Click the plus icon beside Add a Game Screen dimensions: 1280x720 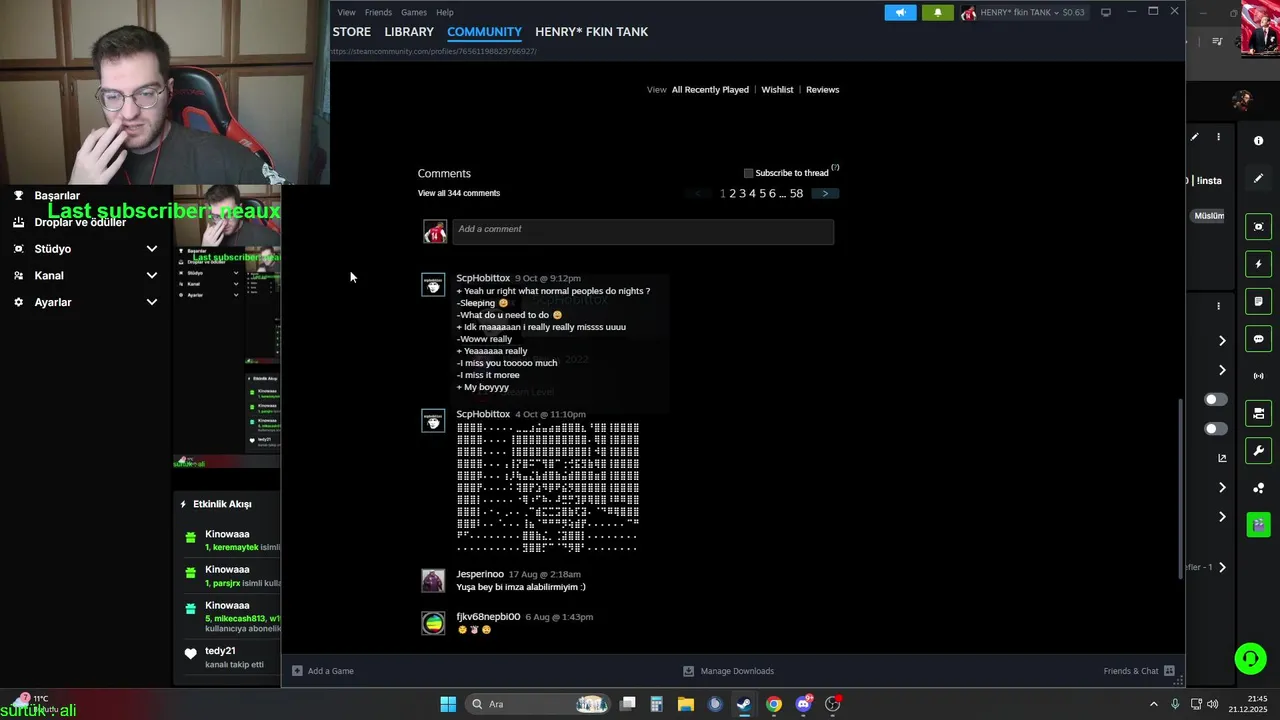[297, 671]
